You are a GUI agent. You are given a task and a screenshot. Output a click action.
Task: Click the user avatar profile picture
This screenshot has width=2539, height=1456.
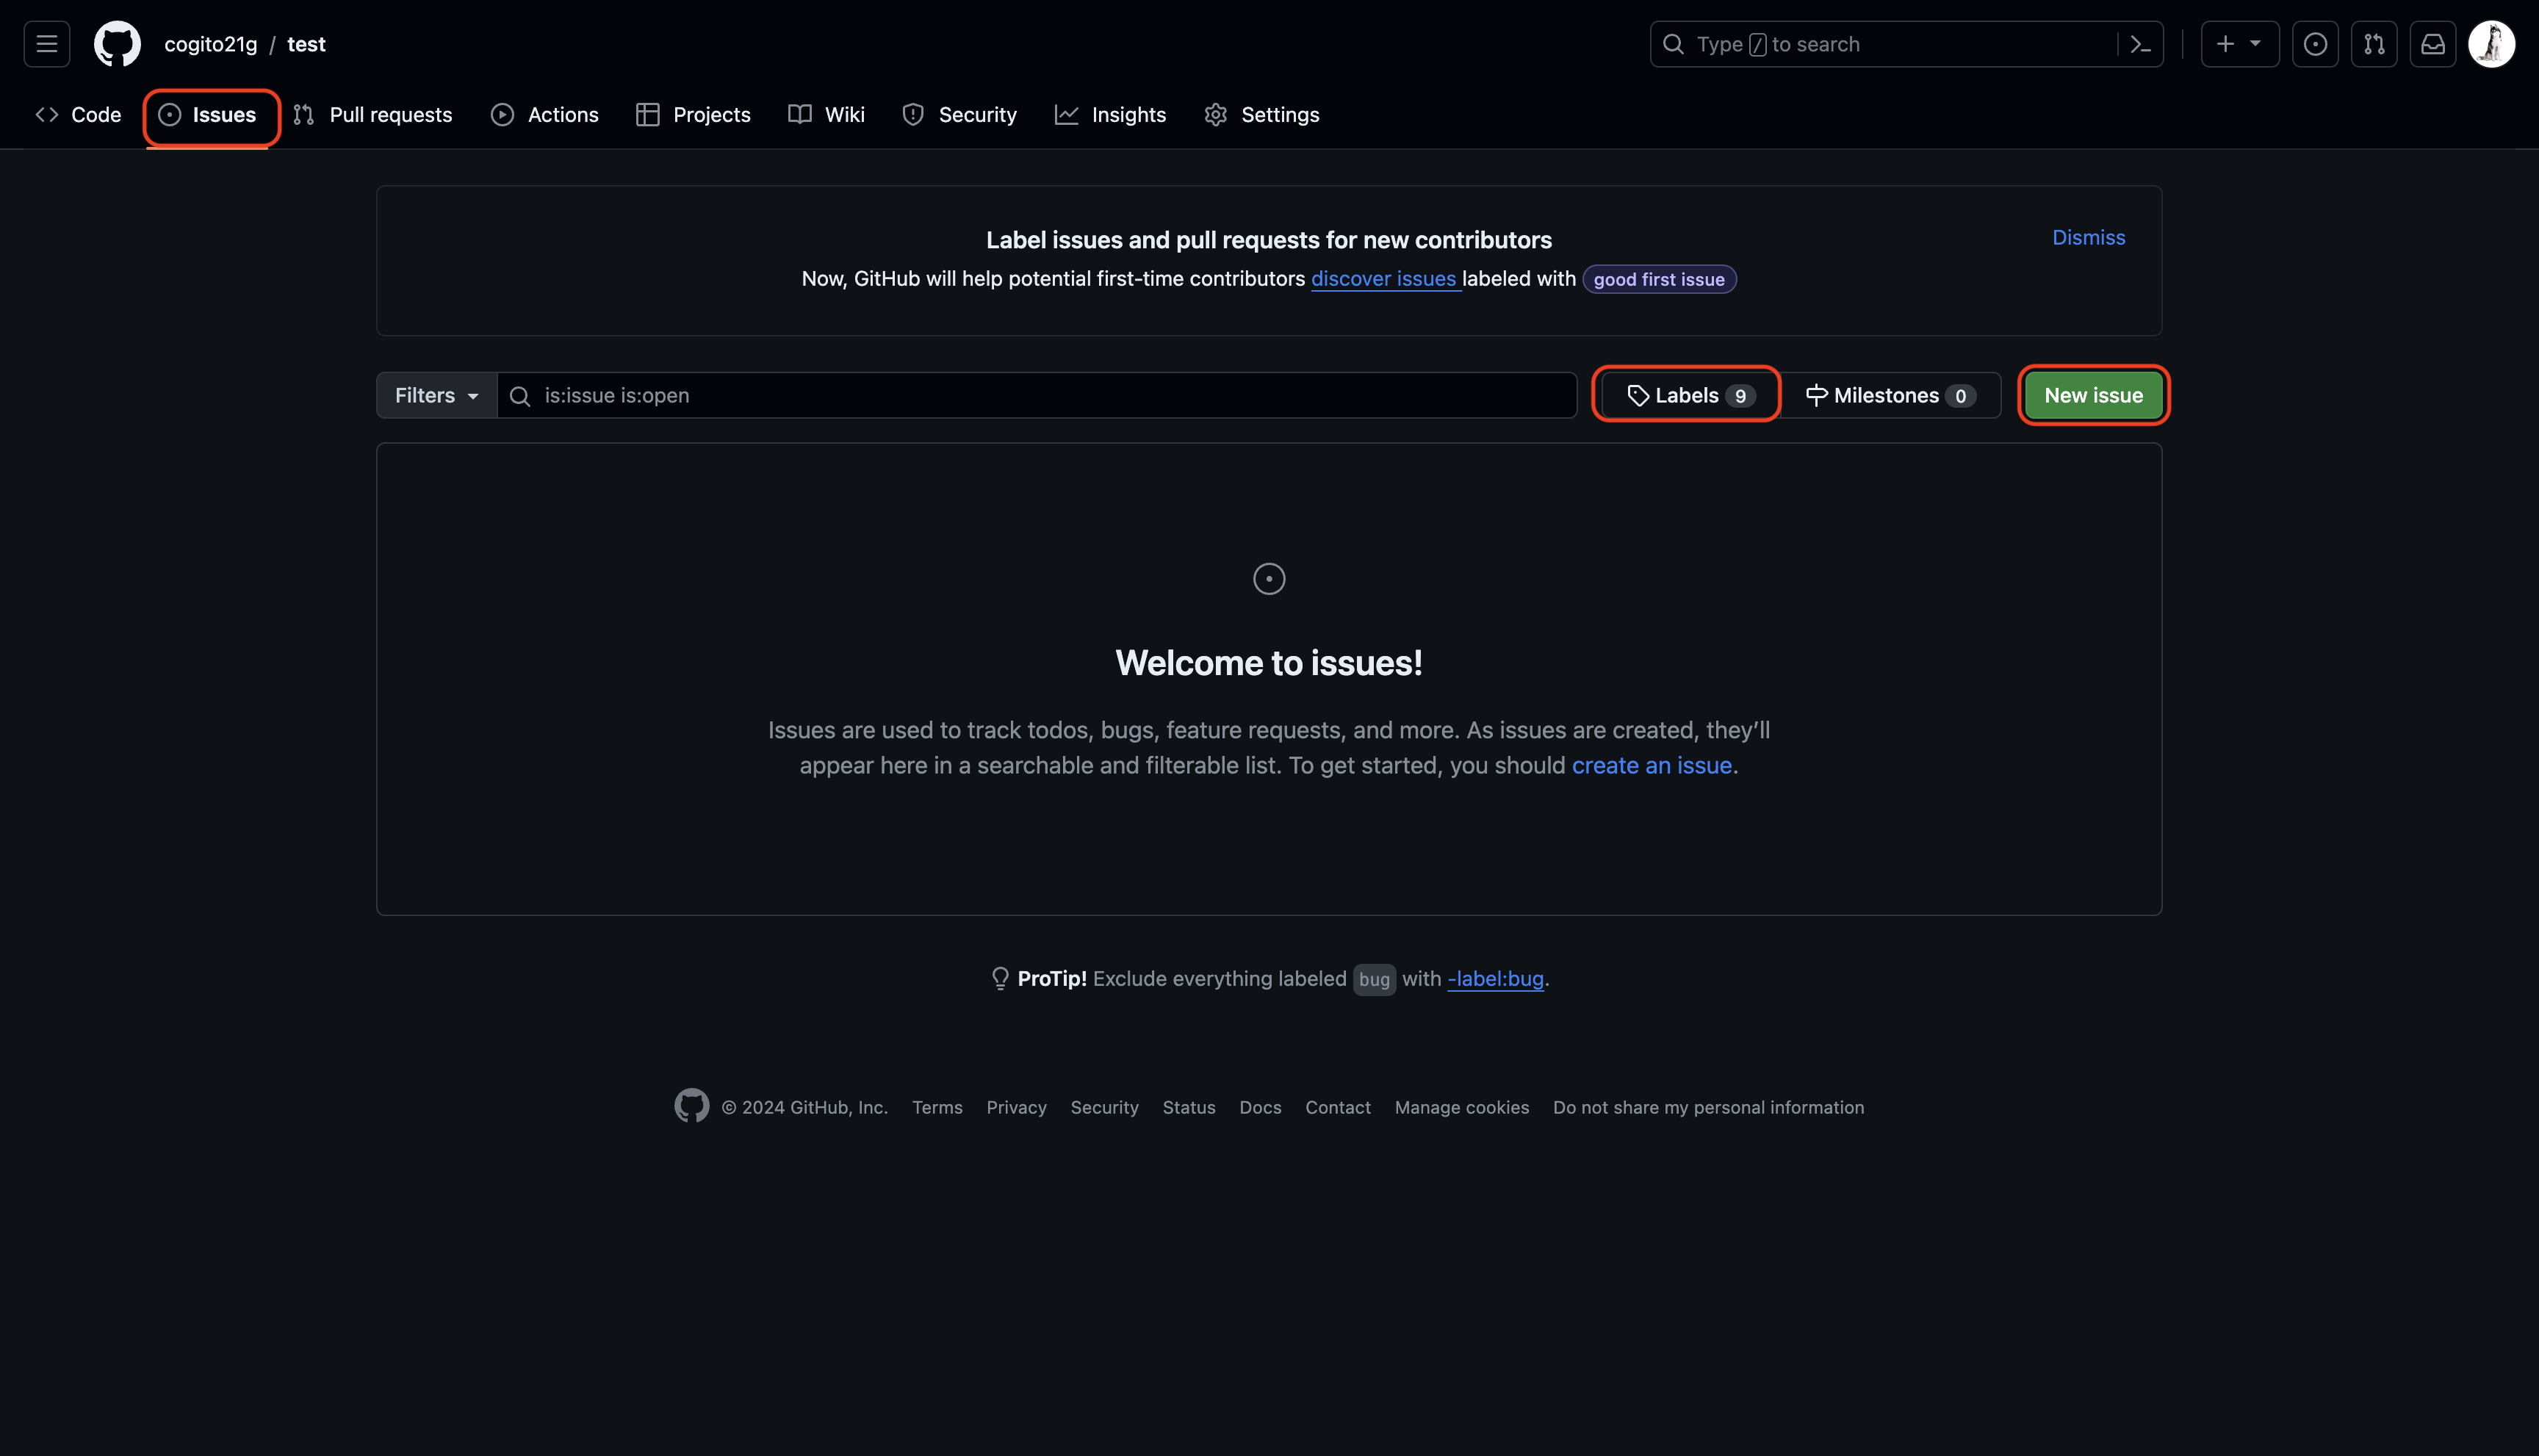coord(2490,44)
